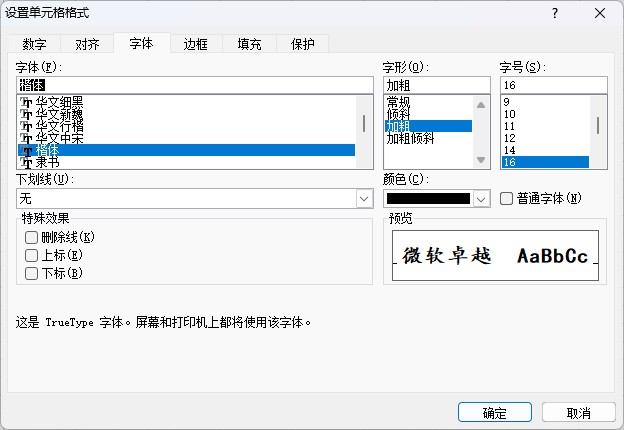
Task: Select 常规 font style
Action: (428, 102)
